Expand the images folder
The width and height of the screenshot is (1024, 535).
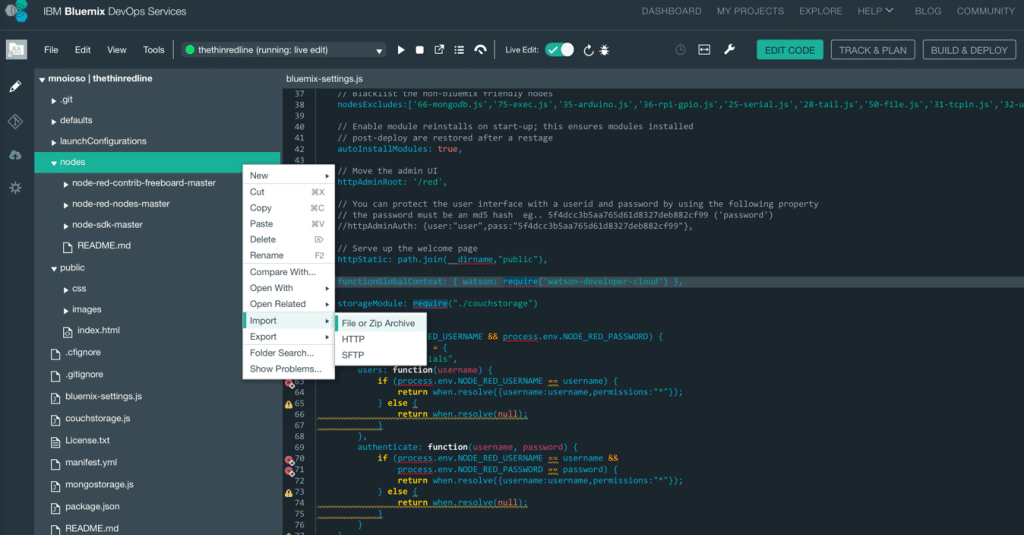coord(66,310)
